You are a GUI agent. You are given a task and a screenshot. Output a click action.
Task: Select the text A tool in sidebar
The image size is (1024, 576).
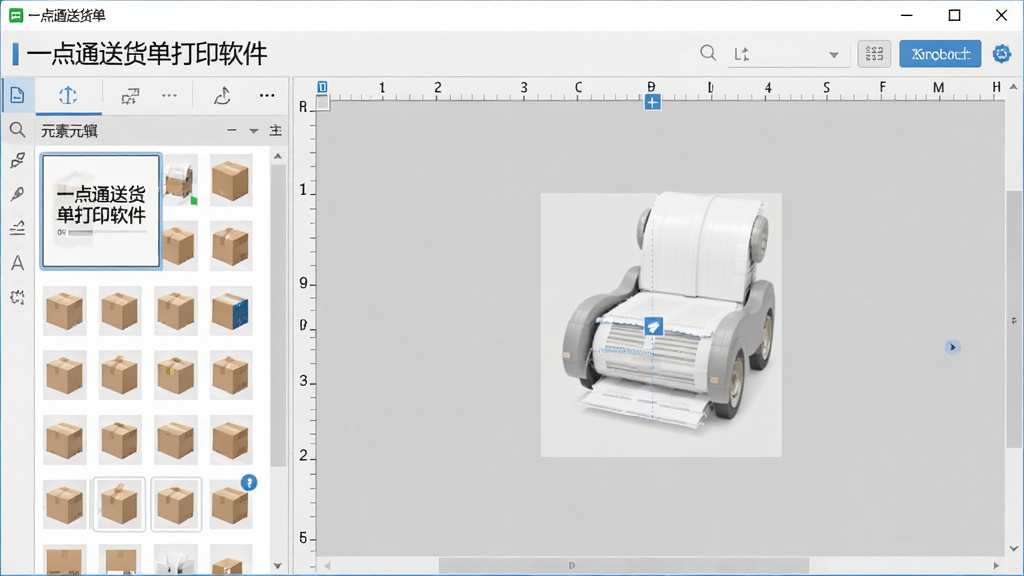click(18, 263)
